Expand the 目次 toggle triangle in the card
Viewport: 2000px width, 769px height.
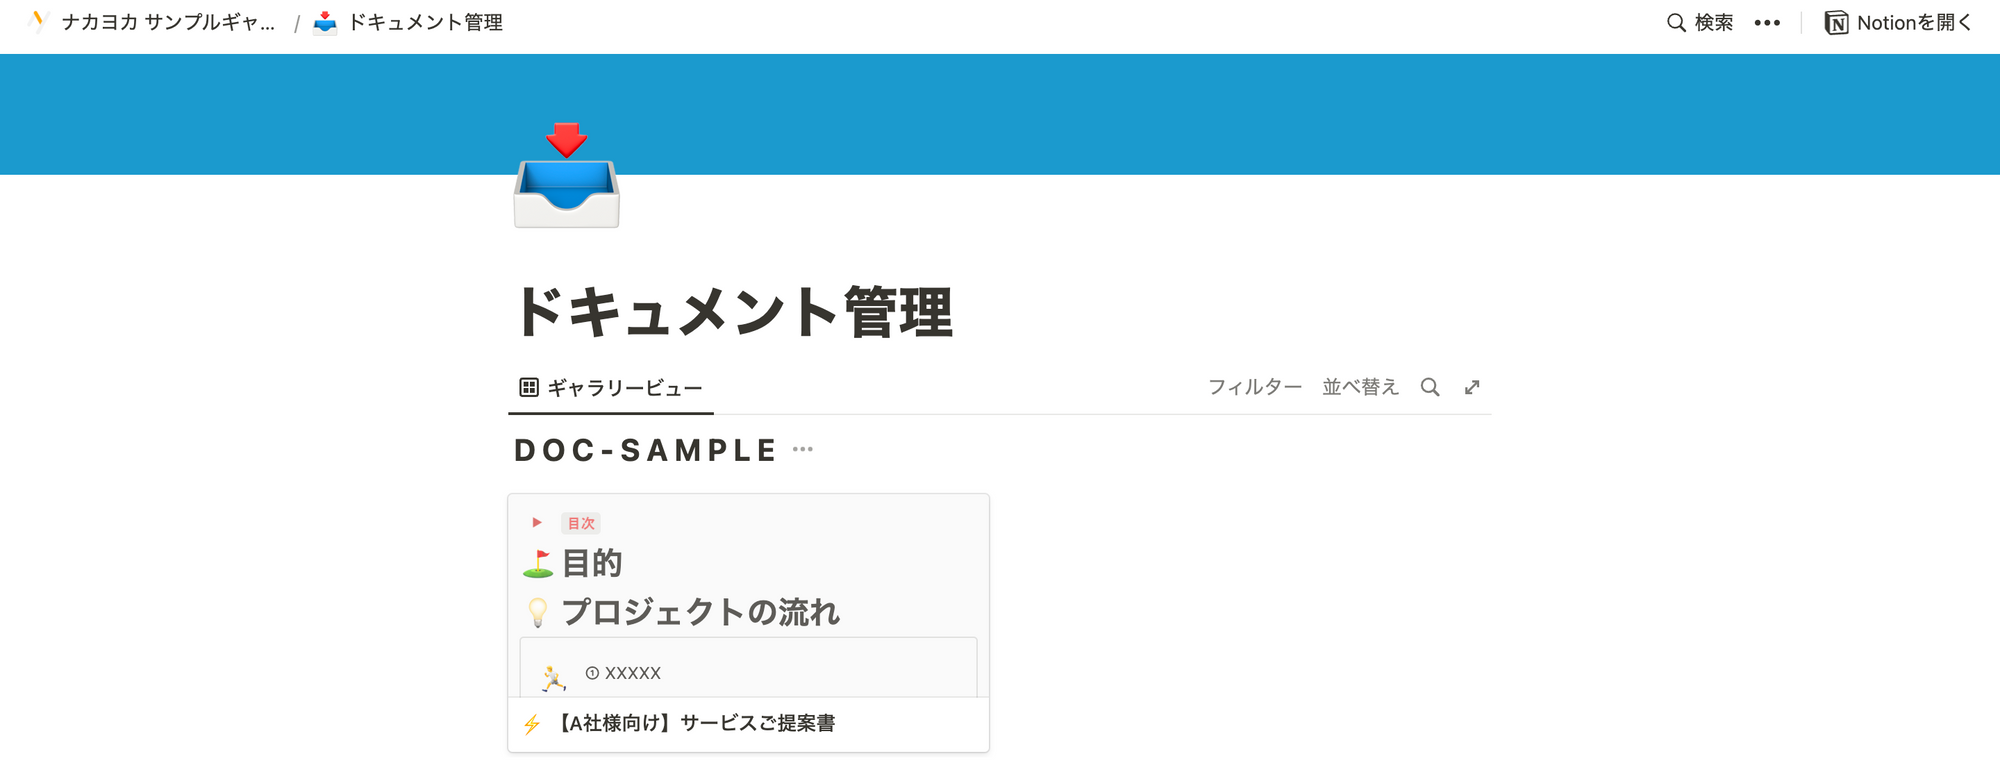coord(537,523)
